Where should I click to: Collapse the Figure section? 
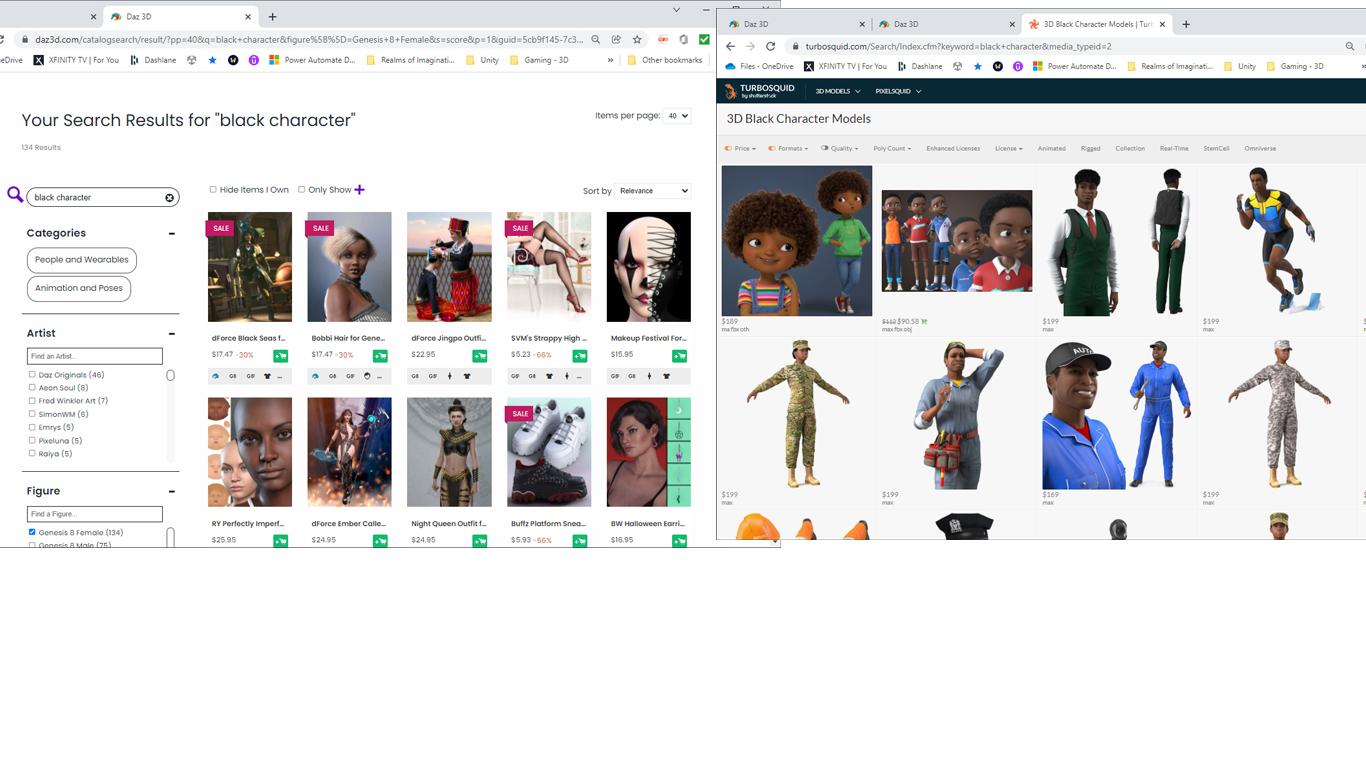pos(172,491)
